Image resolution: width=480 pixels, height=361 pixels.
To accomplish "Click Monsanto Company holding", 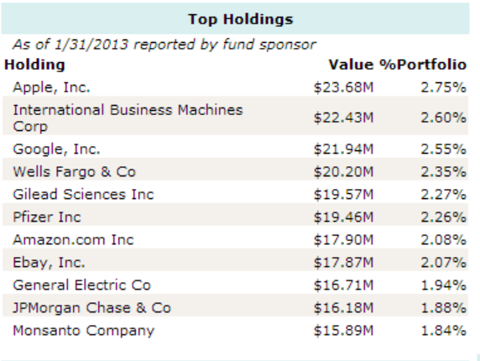I will tap(84, 331).
